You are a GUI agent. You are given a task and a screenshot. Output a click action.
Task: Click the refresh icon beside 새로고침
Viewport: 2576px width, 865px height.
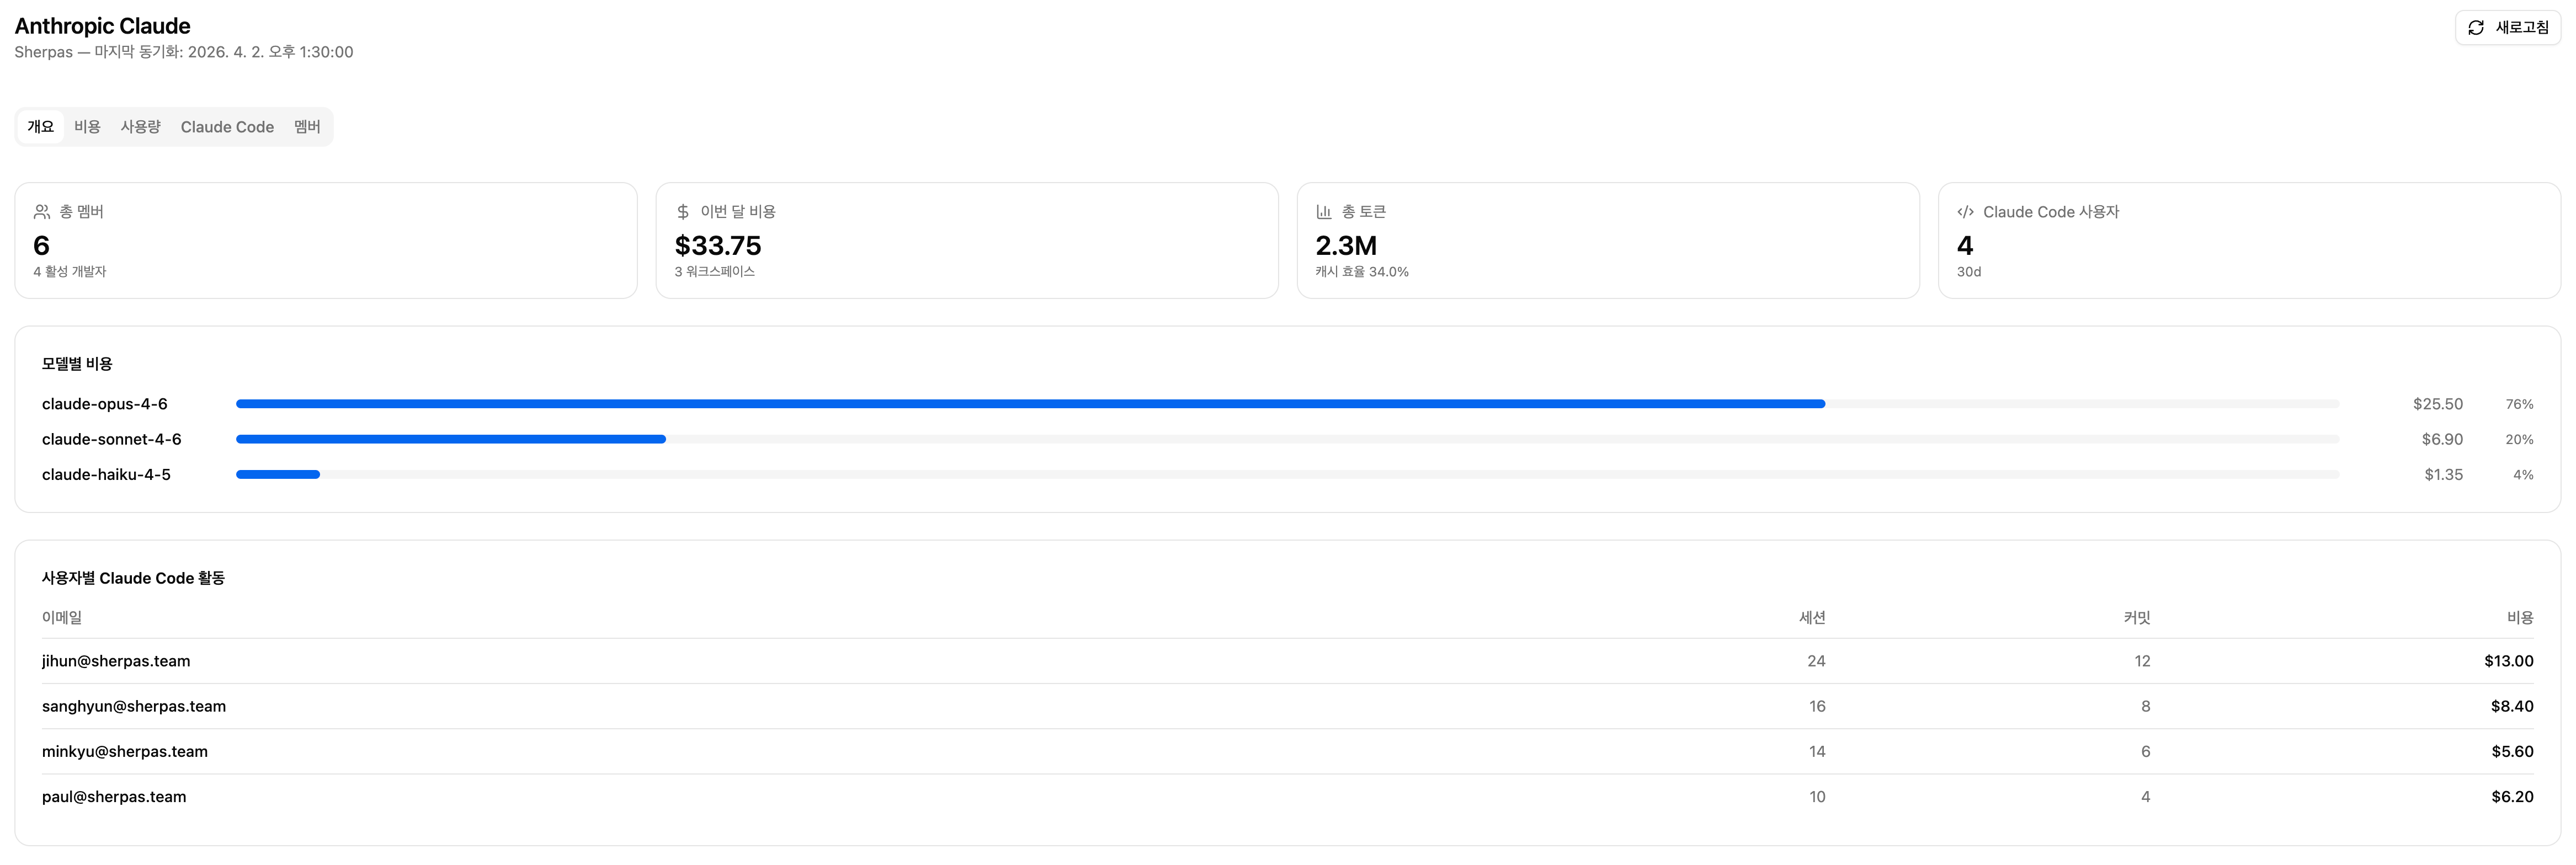point(2476,28)
